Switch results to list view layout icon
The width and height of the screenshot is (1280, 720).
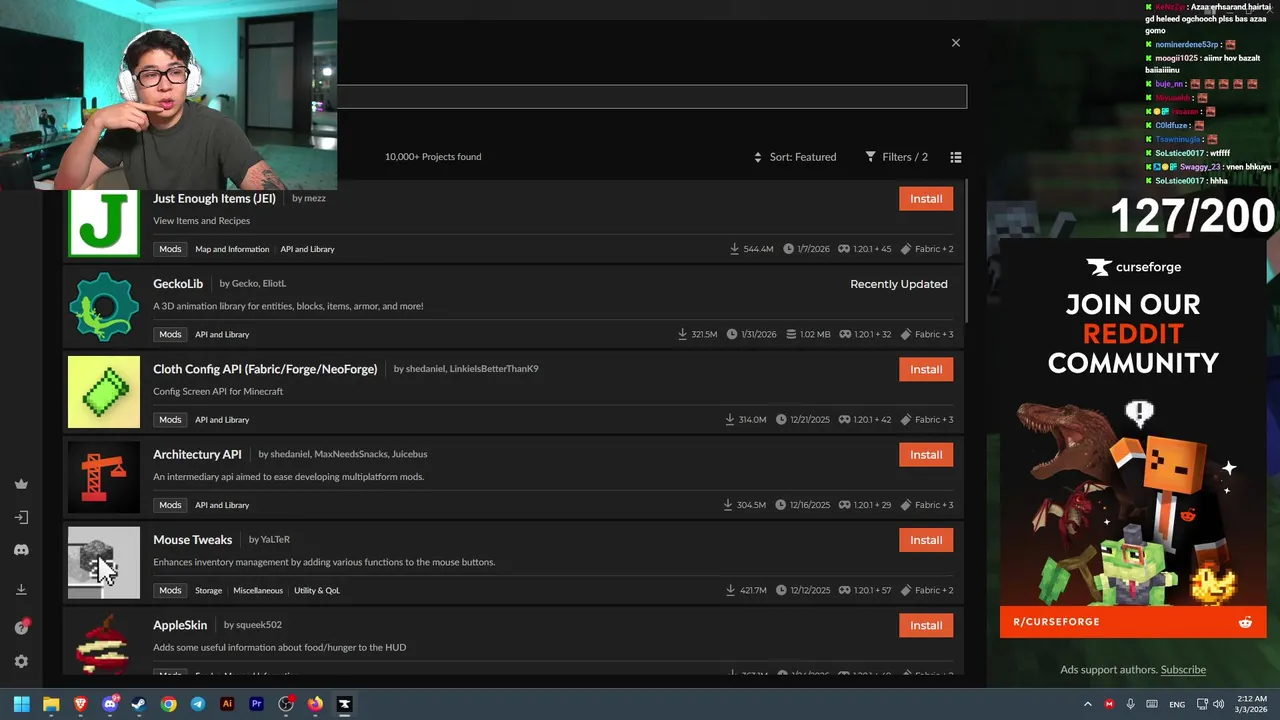956,157
